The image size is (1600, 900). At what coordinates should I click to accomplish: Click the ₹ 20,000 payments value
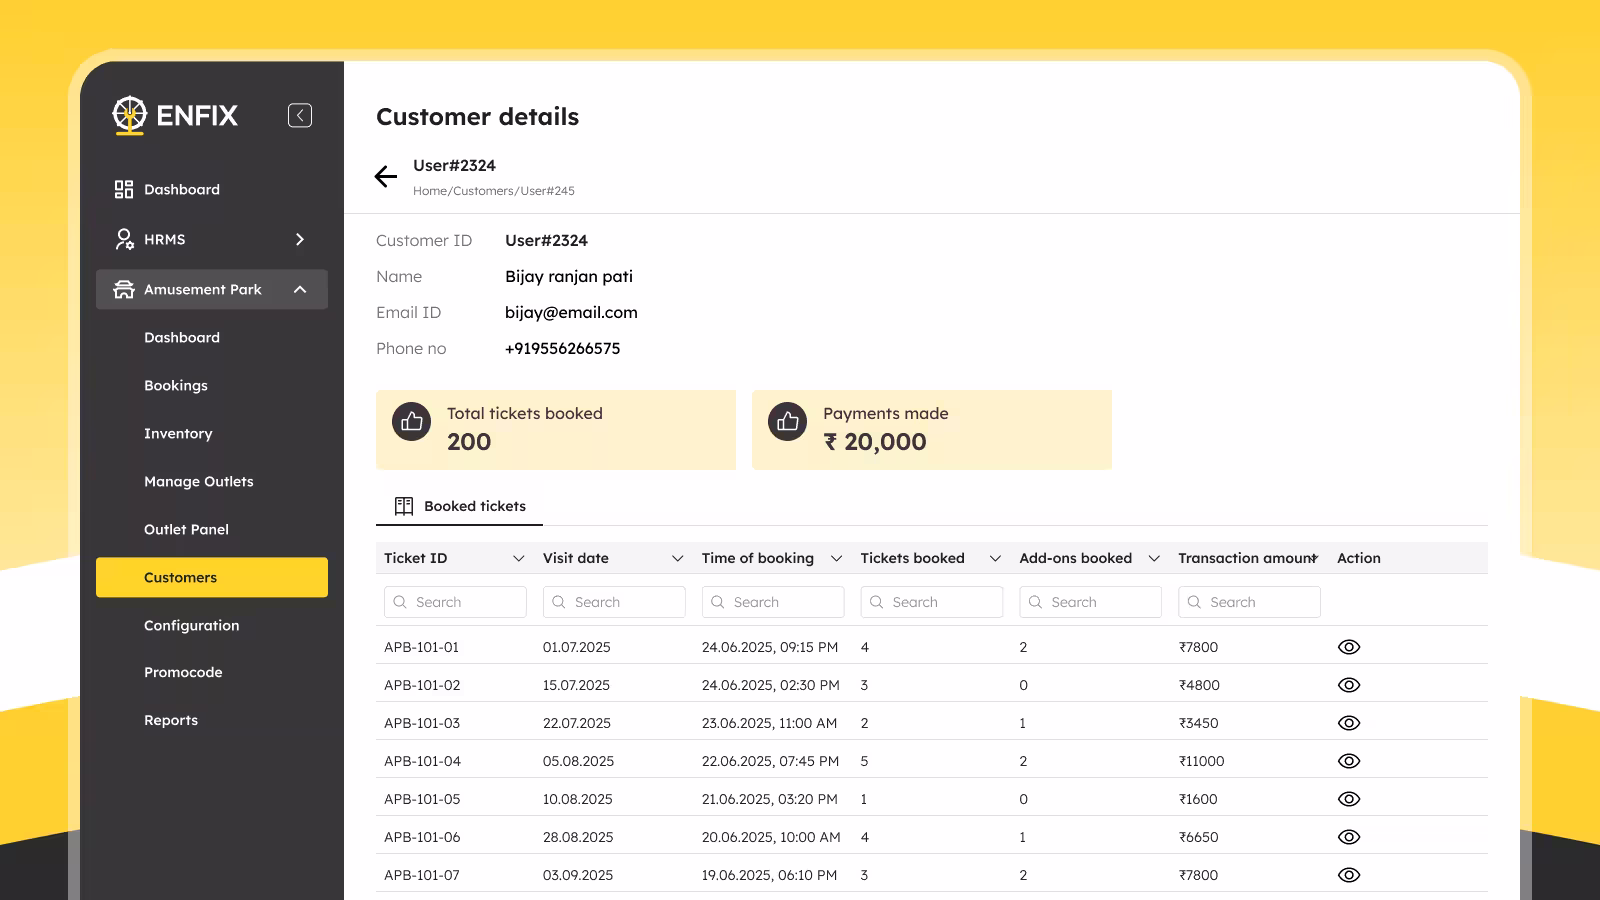875,442
